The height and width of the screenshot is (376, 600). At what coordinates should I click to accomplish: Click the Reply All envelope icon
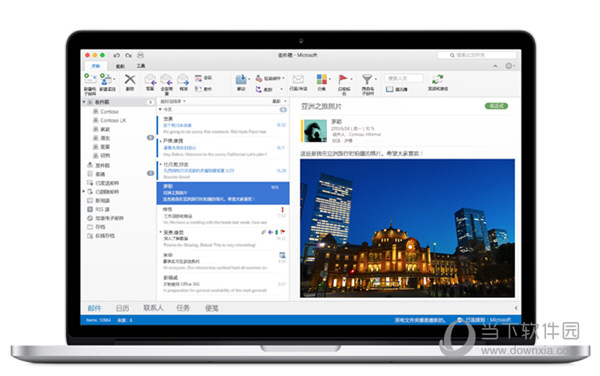(x=166, y=80)
